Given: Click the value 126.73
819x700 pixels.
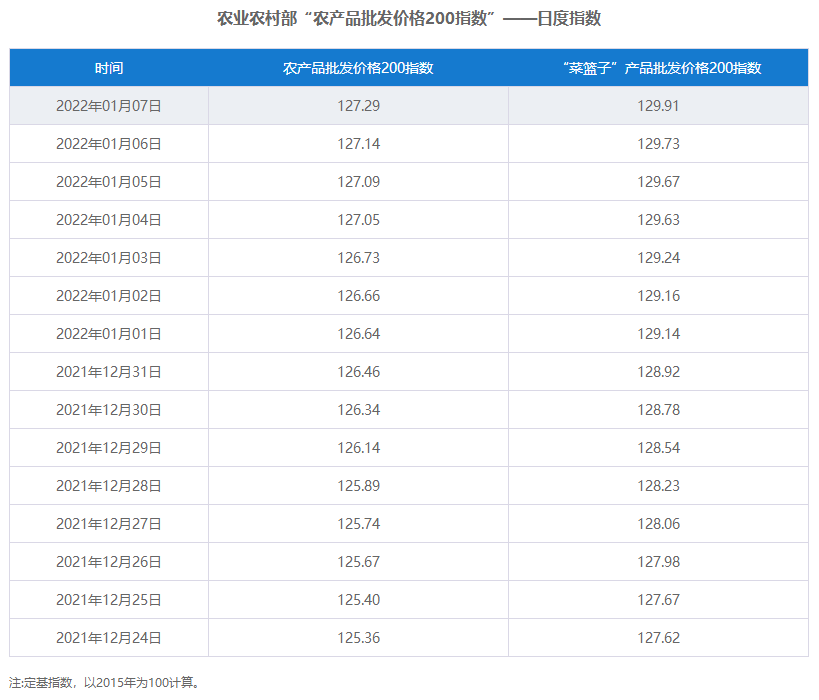Looking at the screenshot, I should tap(358, 258).
